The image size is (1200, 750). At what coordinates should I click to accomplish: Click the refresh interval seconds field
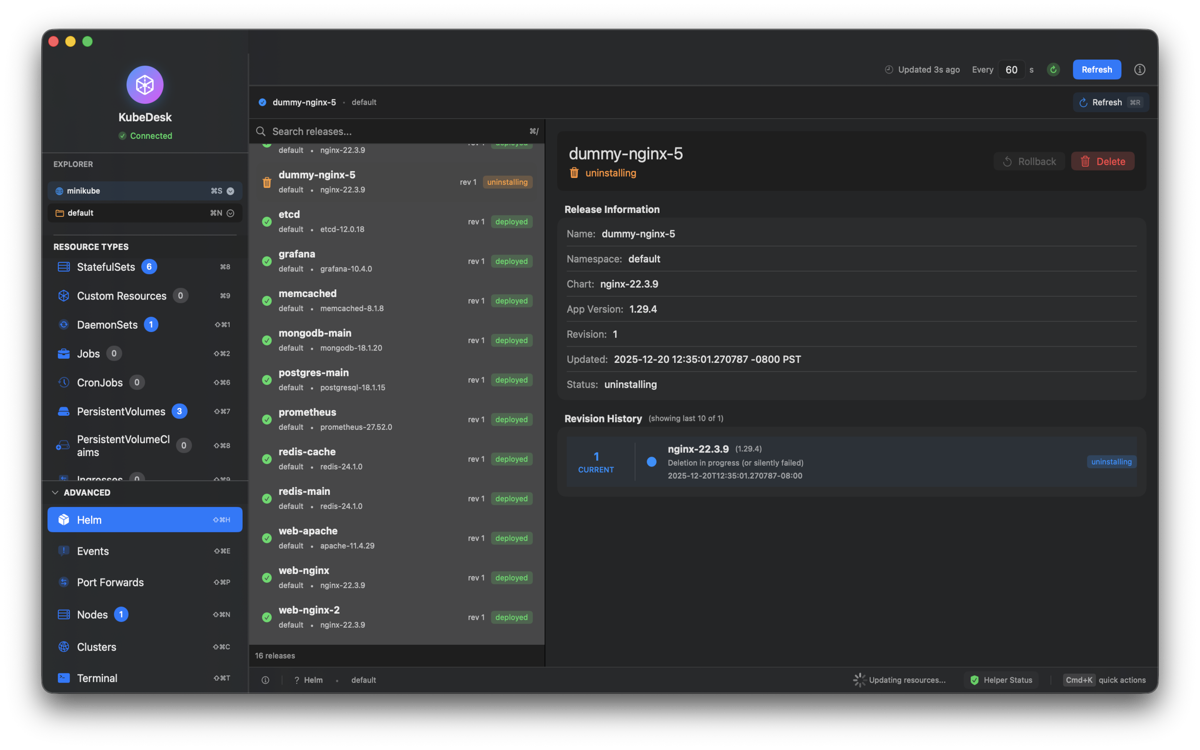[1012, 70]
